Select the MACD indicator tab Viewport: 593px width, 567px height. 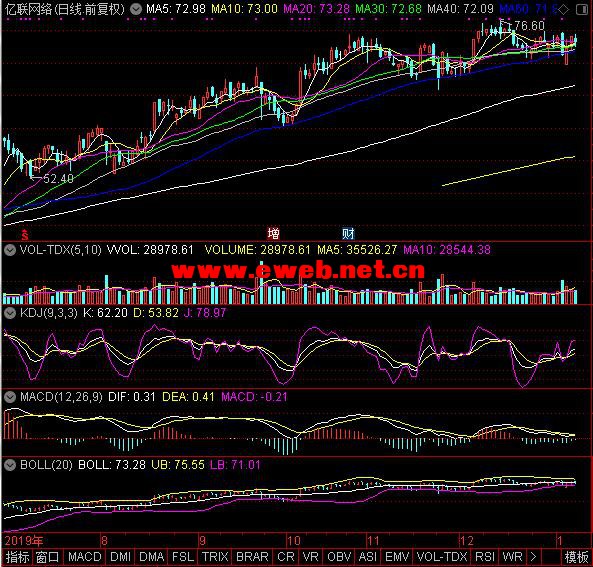(84, 557)
